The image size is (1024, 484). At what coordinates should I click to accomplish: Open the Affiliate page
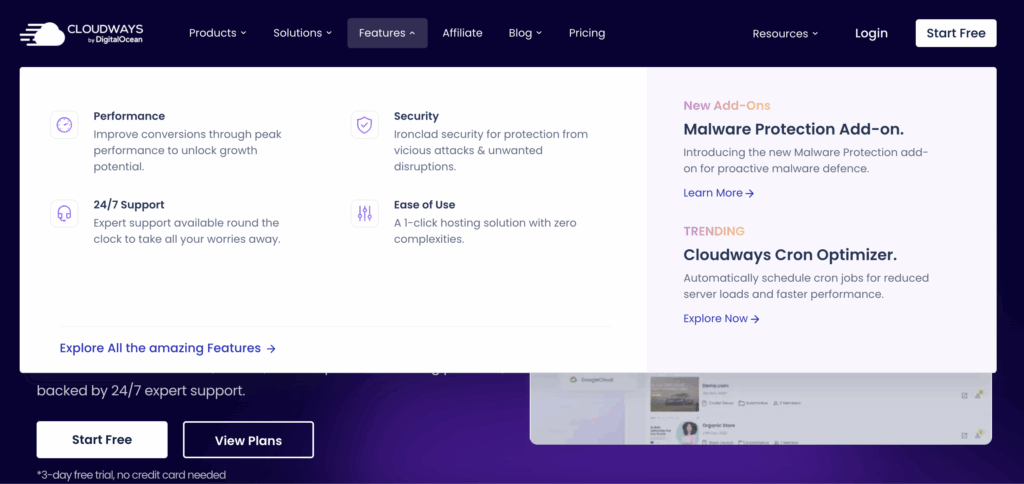click(462, 33)
